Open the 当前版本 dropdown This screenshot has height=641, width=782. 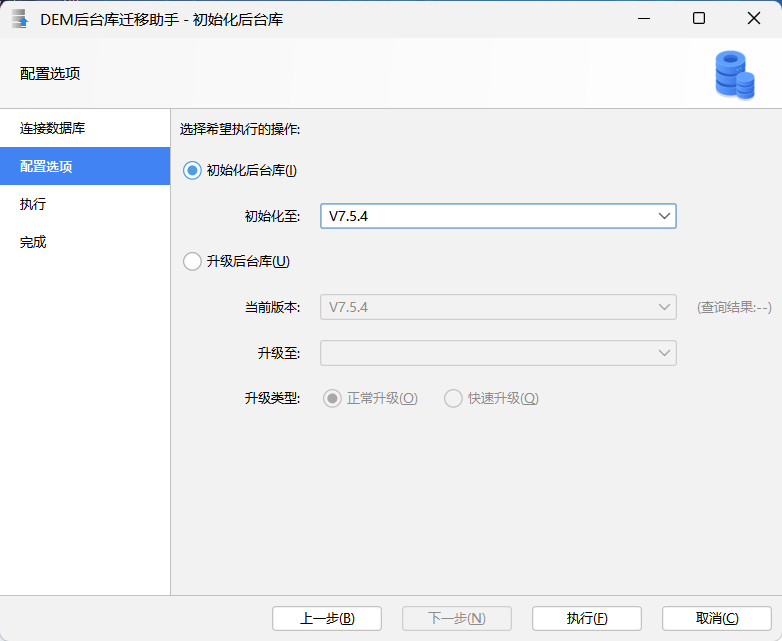point(498,307)
